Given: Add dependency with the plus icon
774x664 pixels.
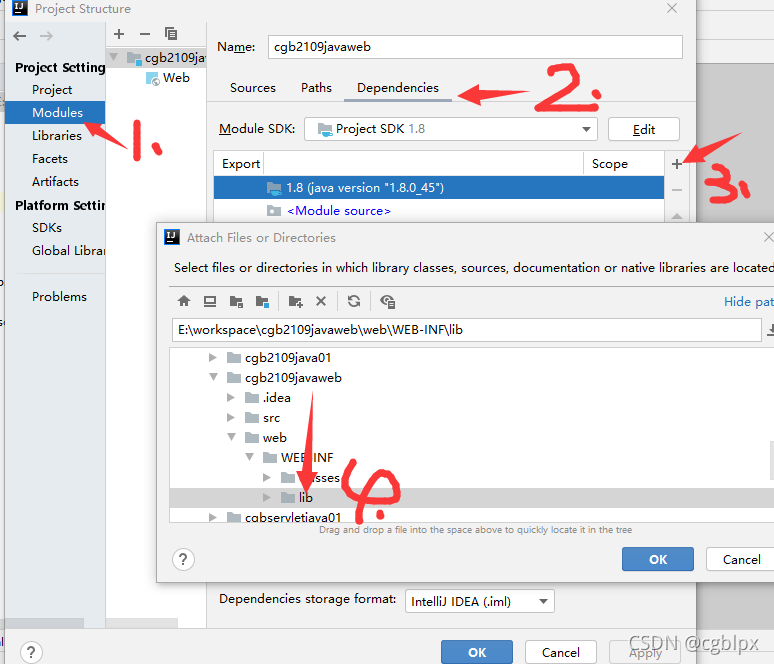Looking at the screenshot, I should click(x=677, y=164).
